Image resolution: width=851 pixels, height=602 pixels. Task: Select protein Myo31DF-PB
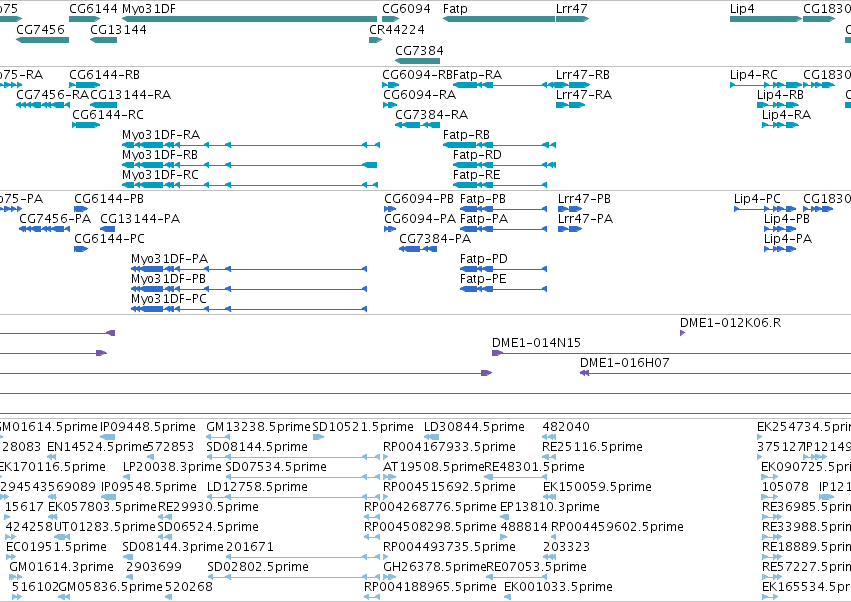click(249, 289)
